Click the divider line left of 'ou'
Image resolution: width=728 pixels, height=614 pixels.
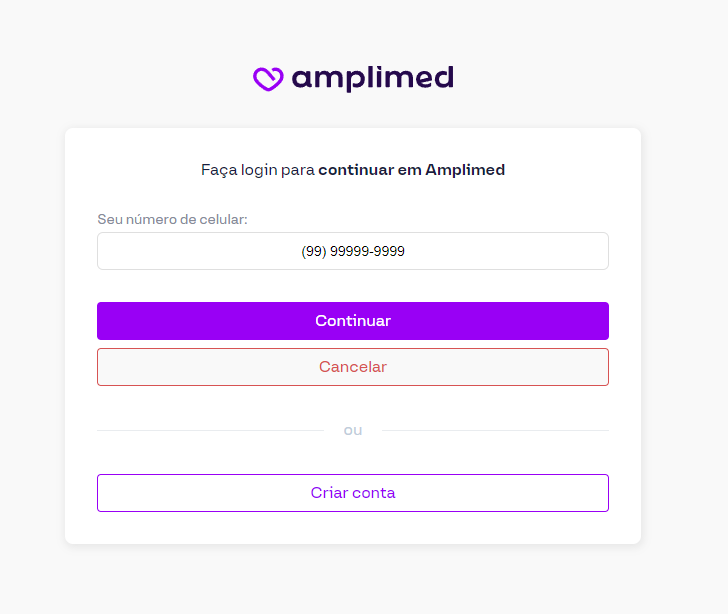210,430
